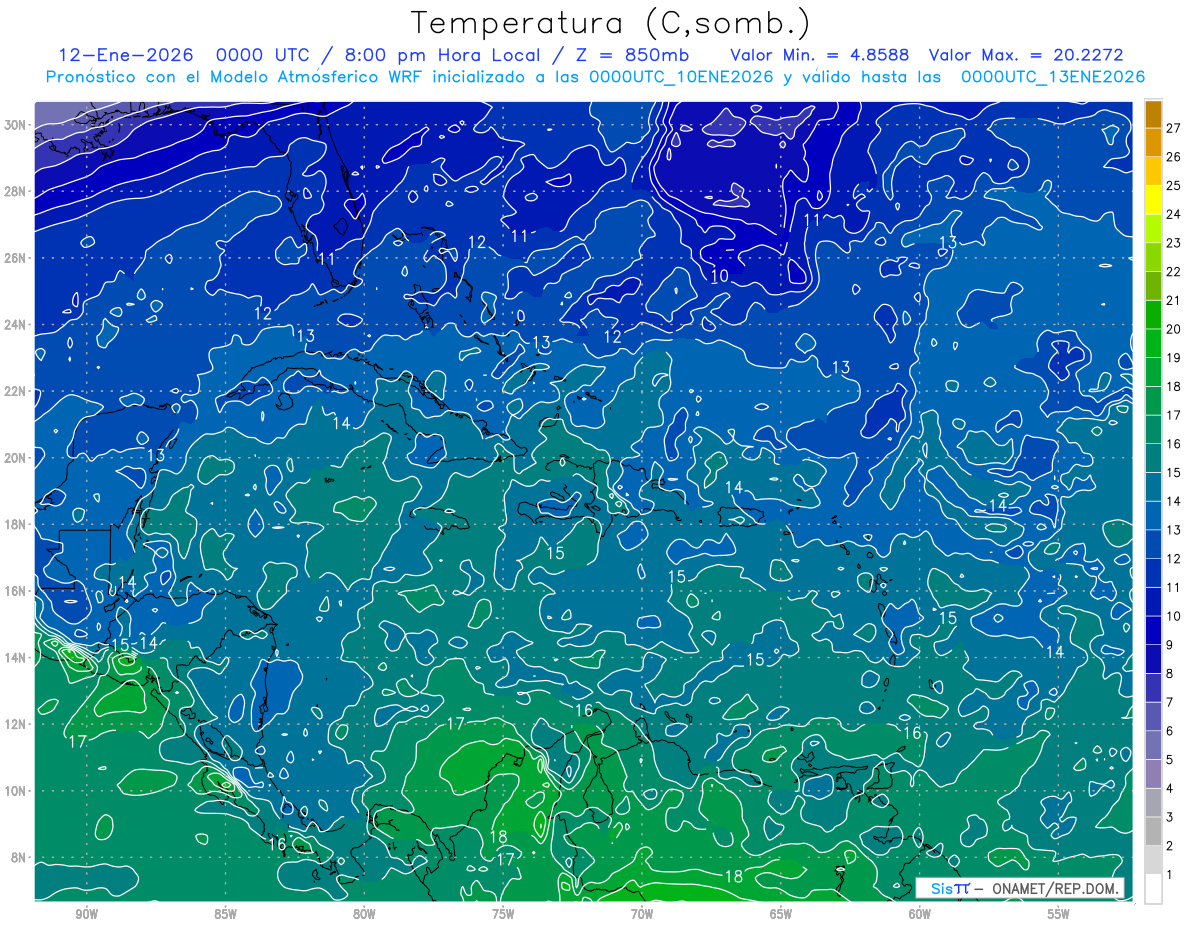This screenshot has height=927, width=1200.
Task: Click the 70W longitude label
Action: [642, 913]
